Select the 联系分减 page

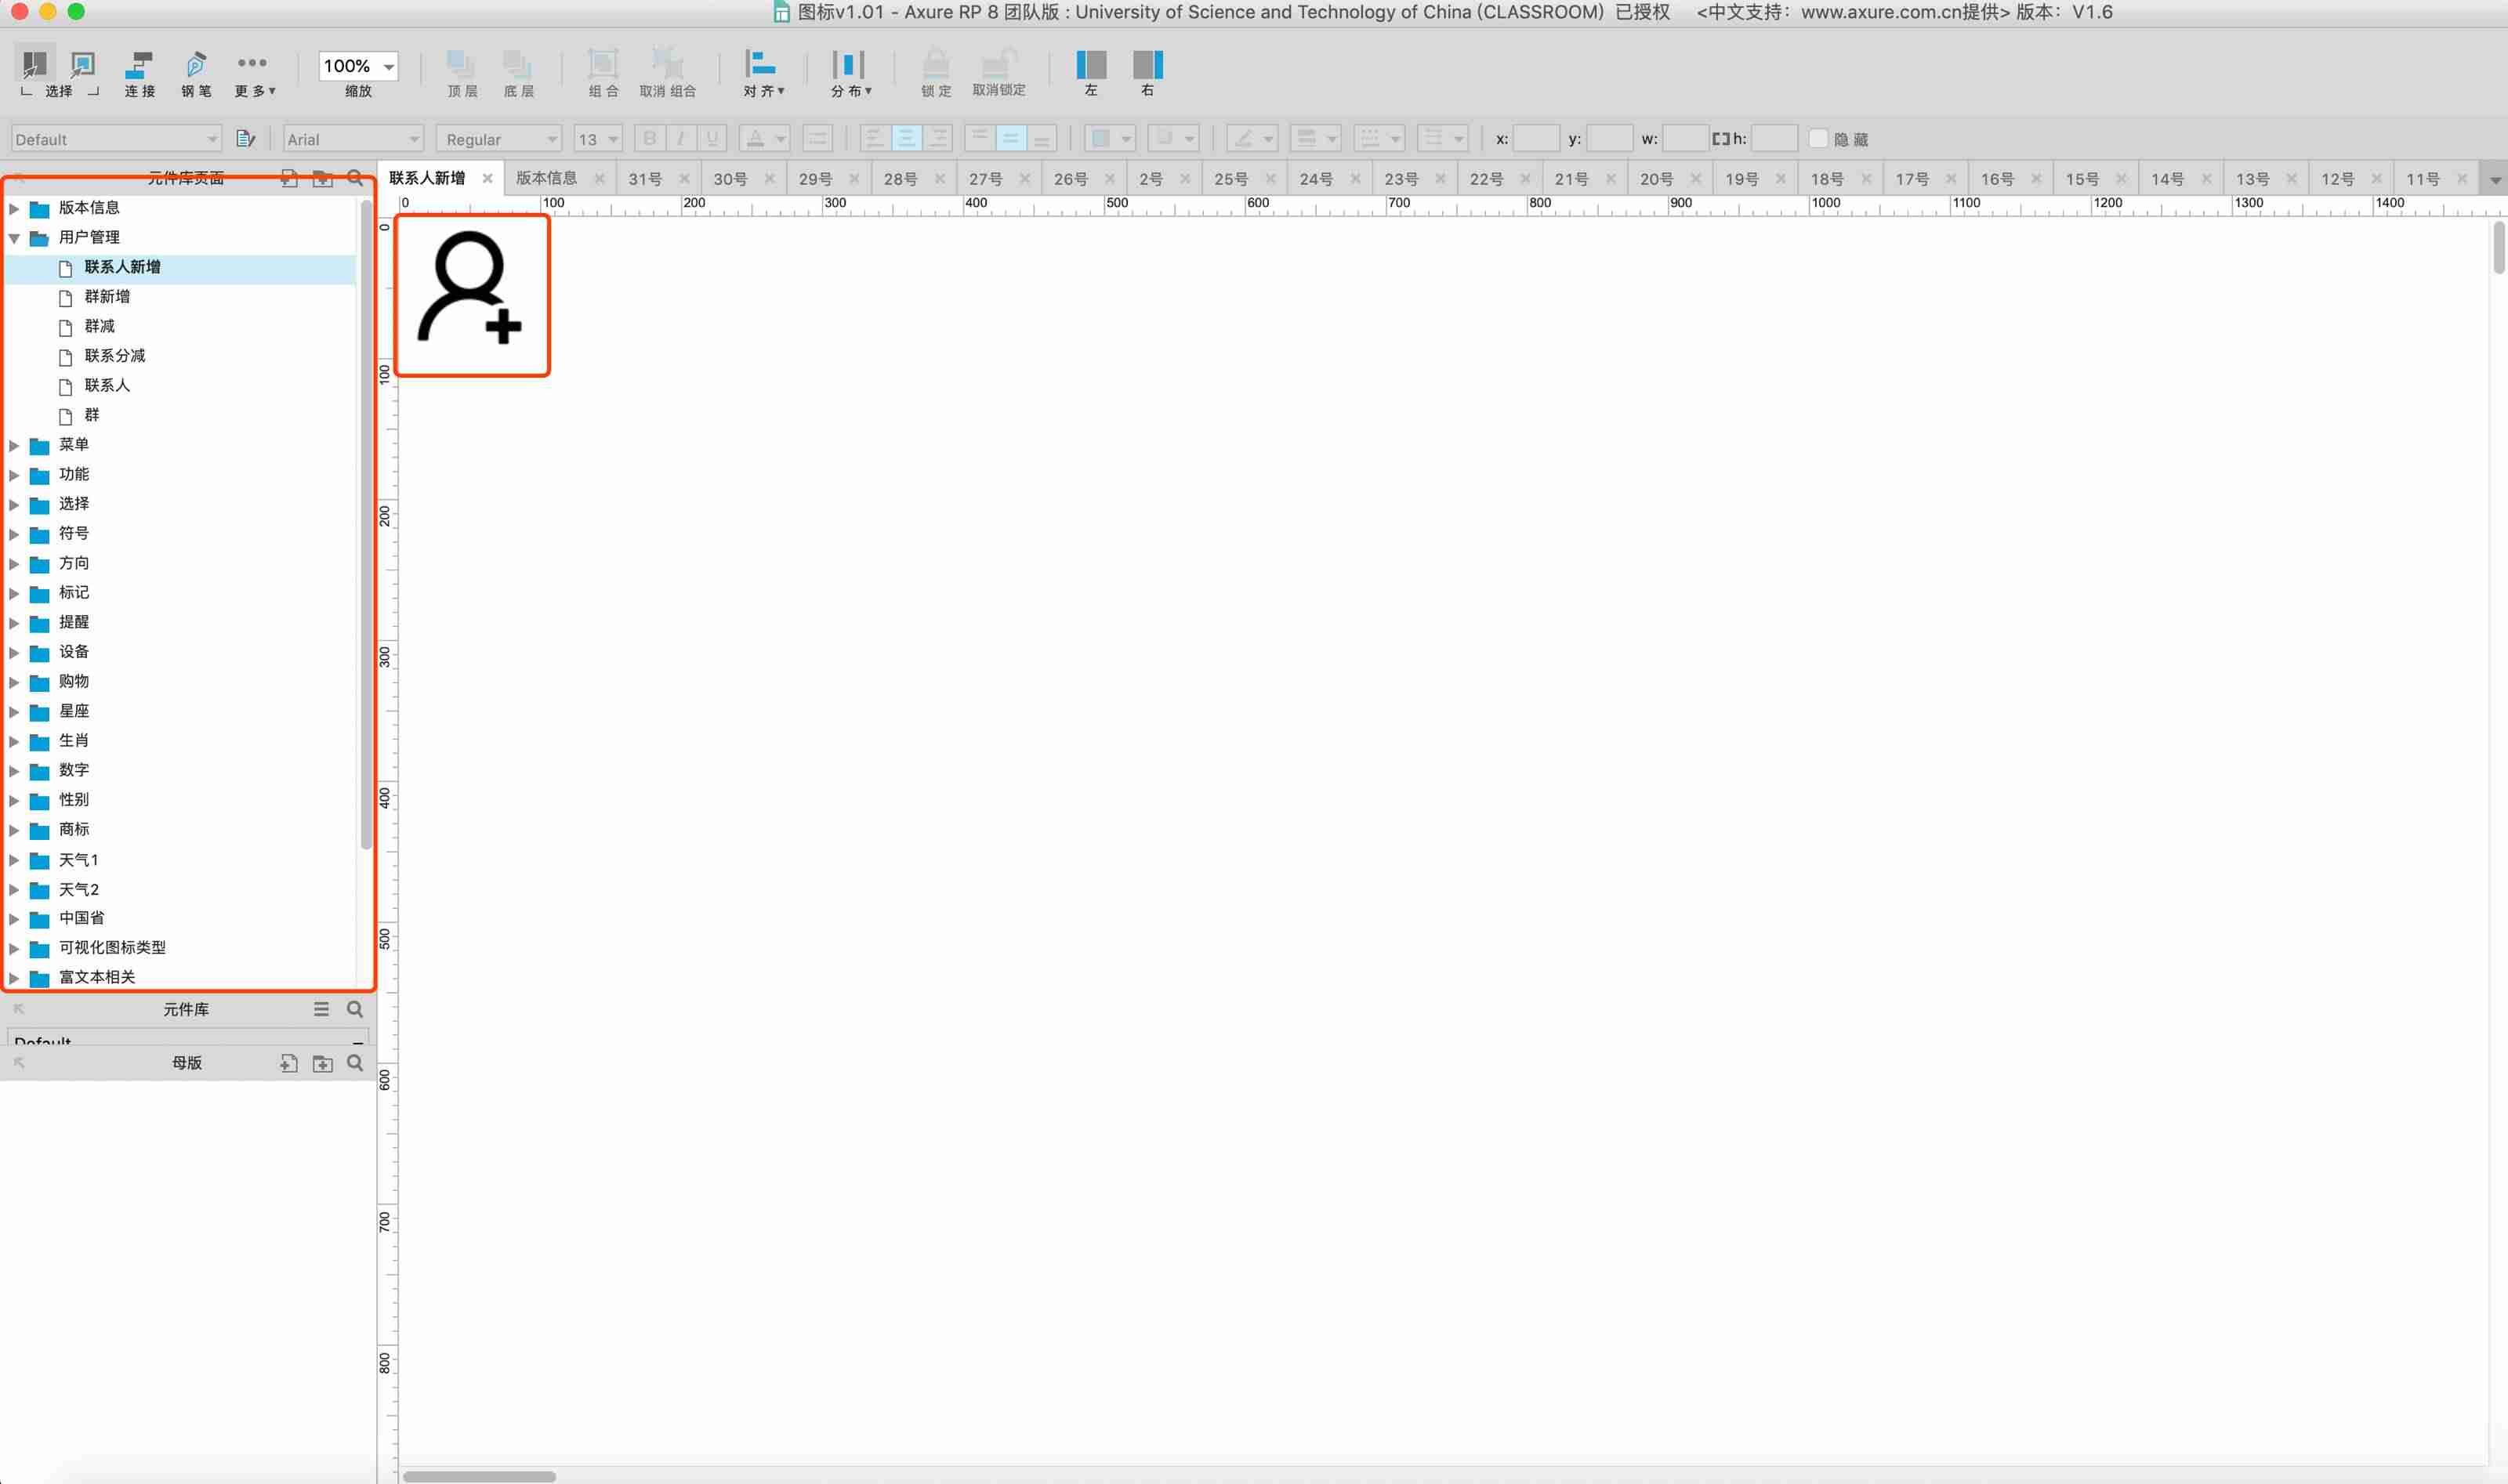pyautogui.click(x=115, y=356)
